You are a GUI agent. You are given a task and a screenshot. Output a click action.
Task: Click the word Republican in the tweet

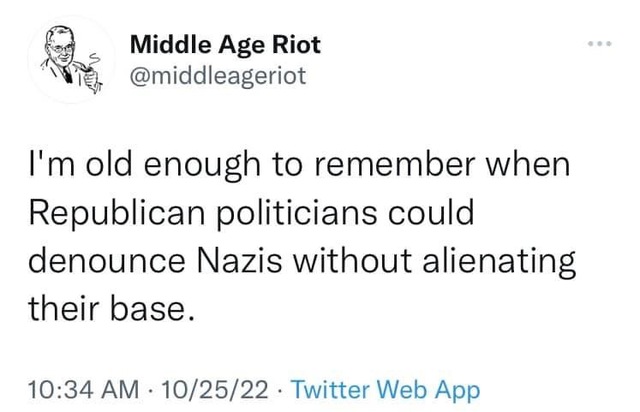[x=117, y=212]
